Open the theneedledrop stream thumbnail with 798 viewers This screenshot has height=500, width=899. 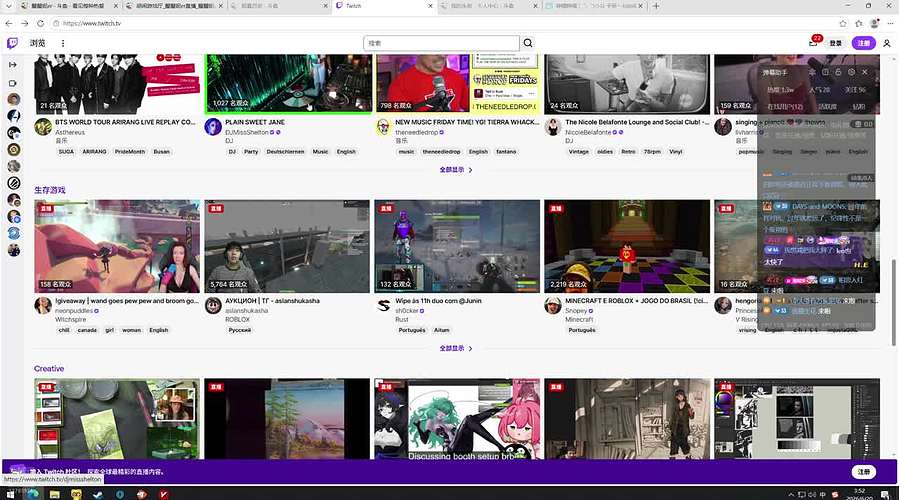457,84
